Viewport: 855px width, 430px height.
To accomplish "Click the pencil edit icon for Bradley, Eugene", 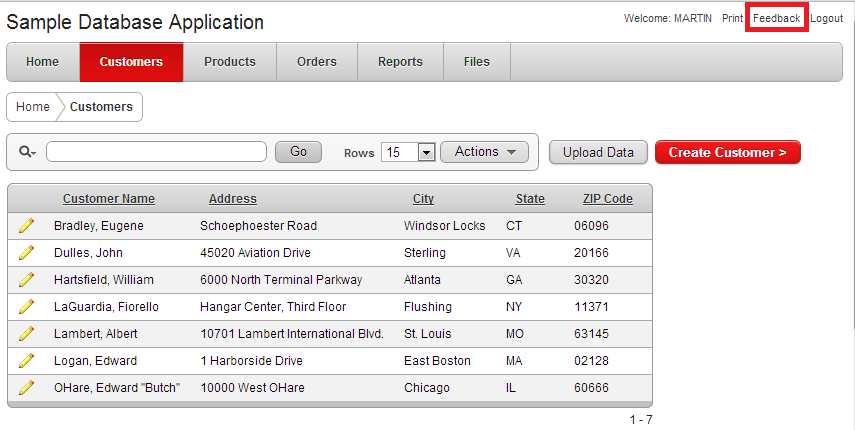I will click(x=26, y=226).
